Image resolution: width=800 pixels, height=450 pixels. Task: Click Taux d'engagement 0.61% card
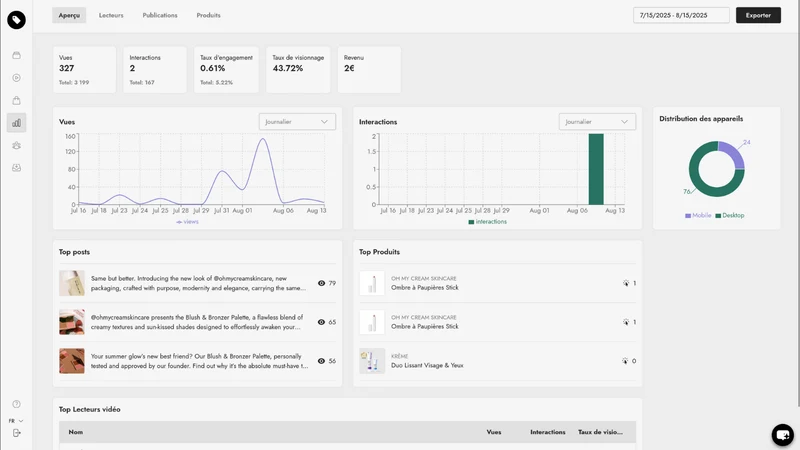click(226, 70)
